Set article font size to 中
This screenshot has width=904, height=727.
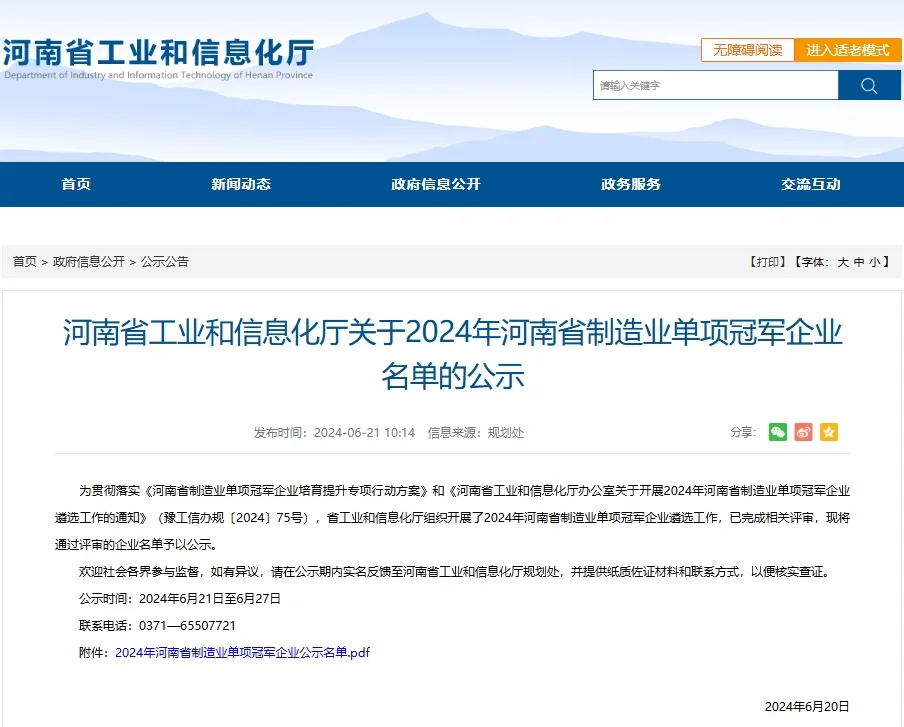860,261
